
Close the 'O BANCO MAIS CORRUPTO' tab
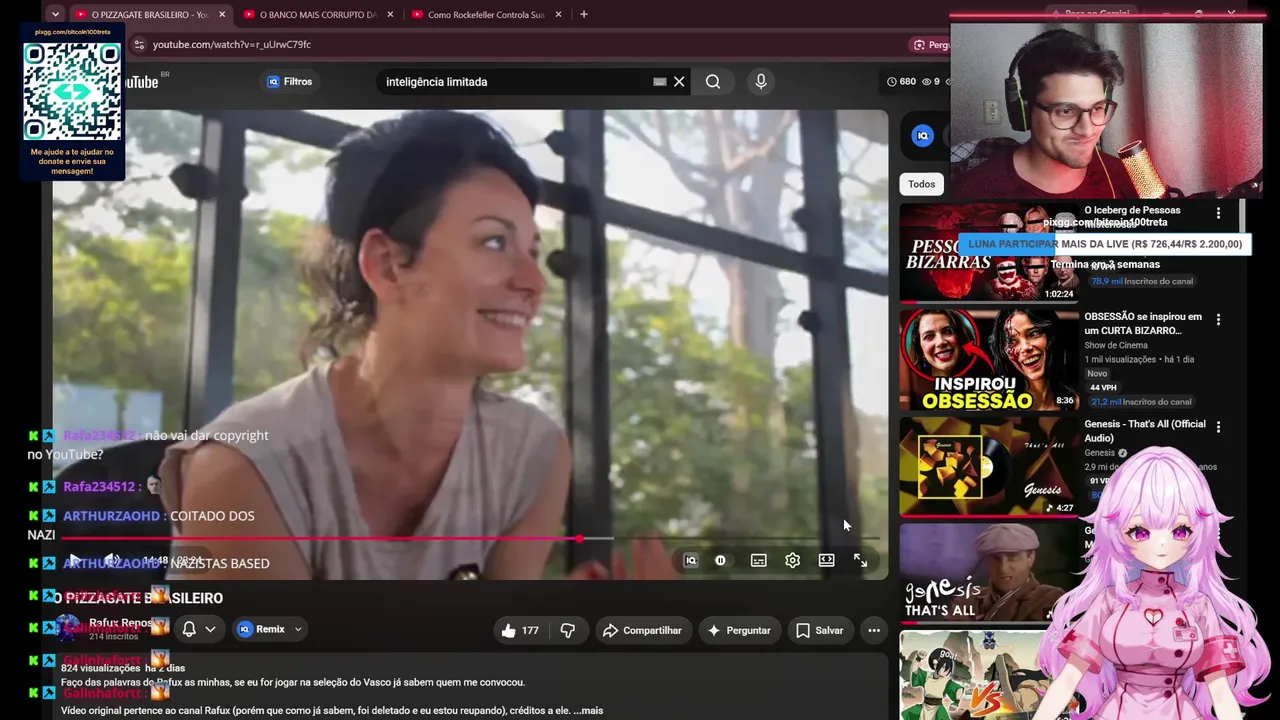(x=390, y=15)
